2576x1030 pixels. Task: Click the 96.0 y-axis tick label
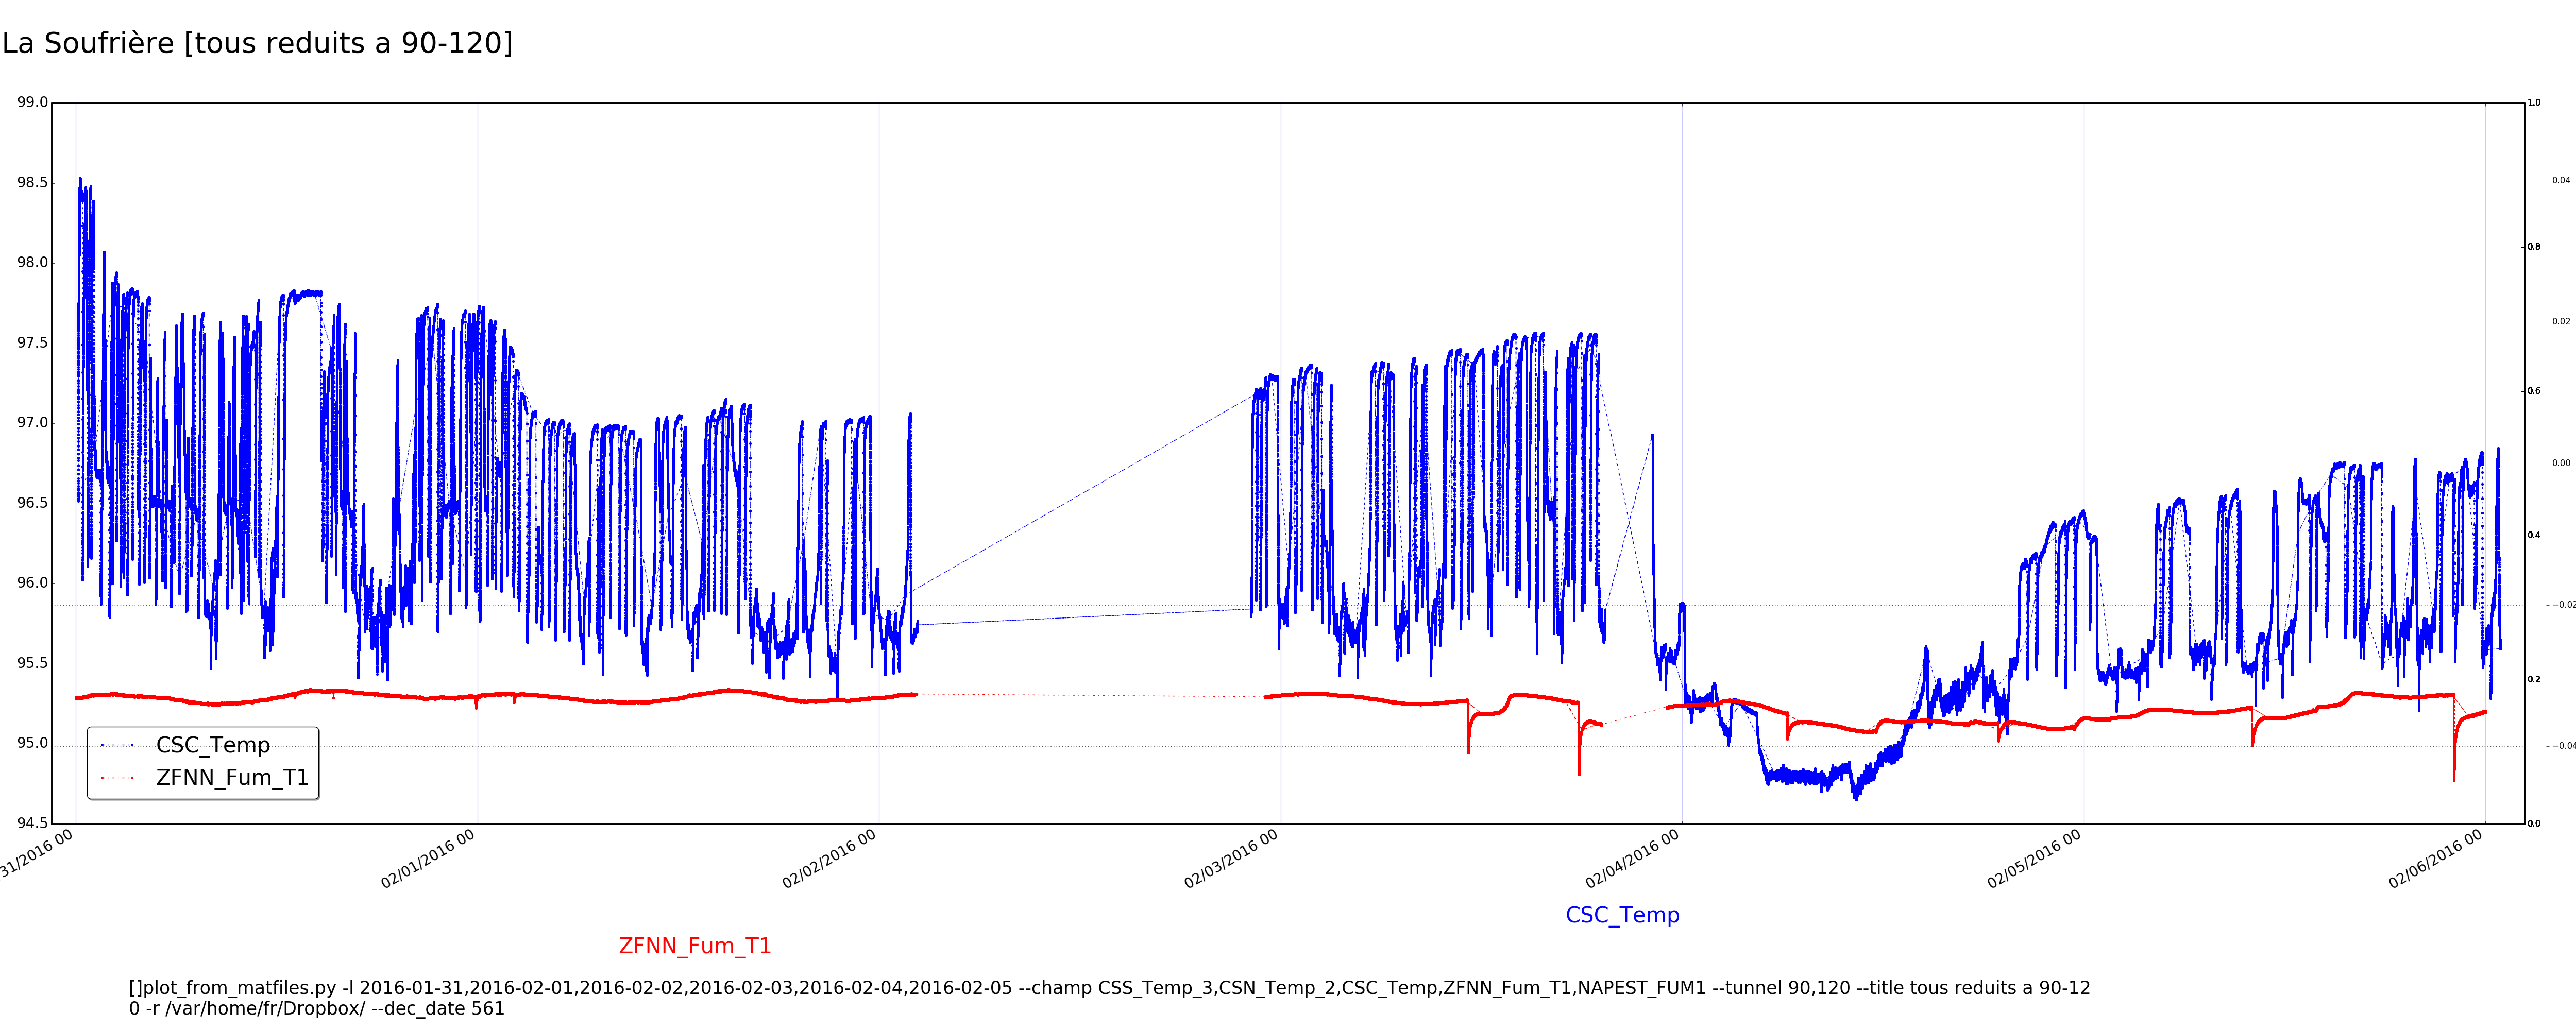click(x=32, y=582)
